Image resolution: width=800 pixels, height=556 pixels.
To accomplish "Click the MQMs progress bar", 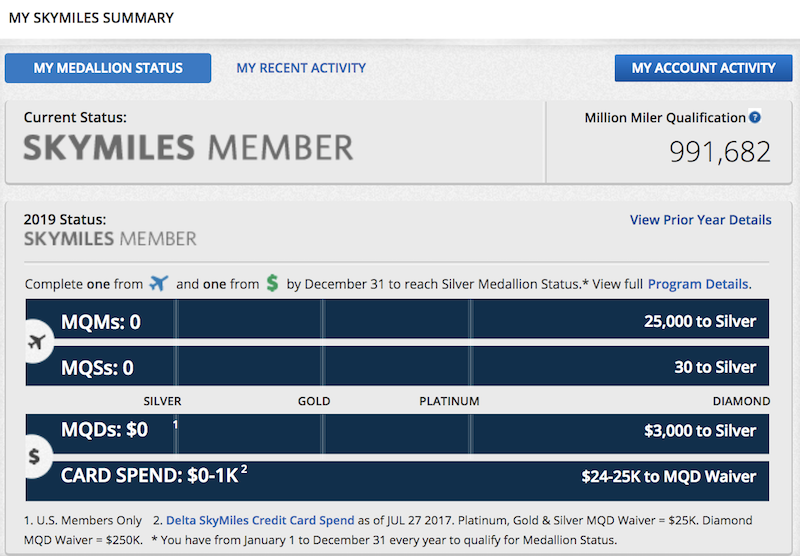I will [x=397, y=319].
